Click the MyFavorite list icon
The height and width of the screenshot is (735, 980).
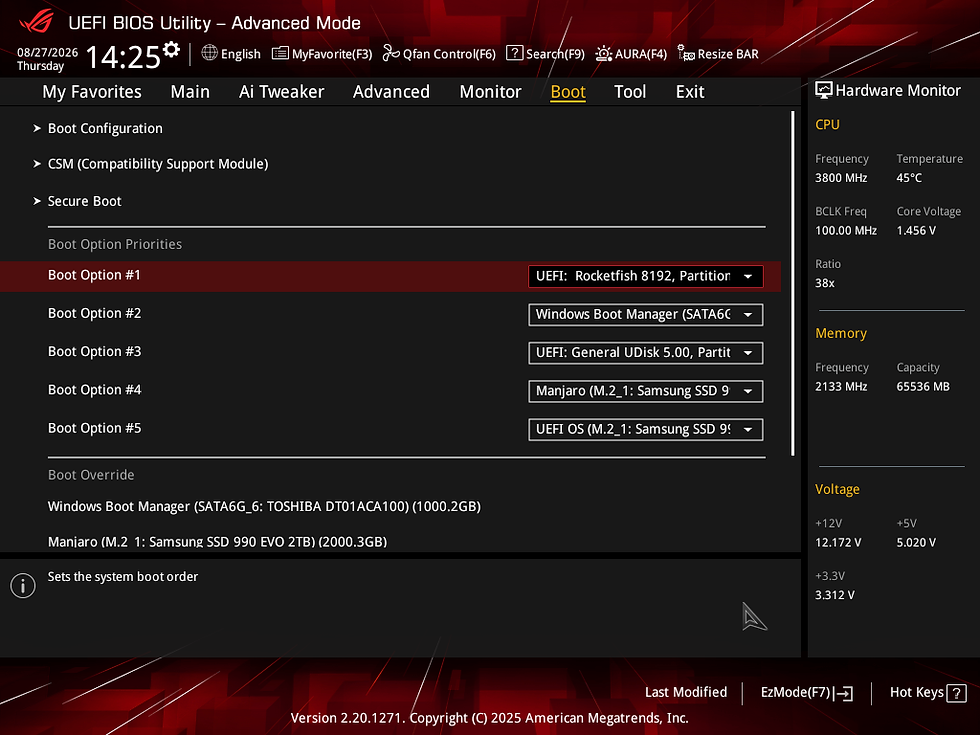tap(280, 54)
